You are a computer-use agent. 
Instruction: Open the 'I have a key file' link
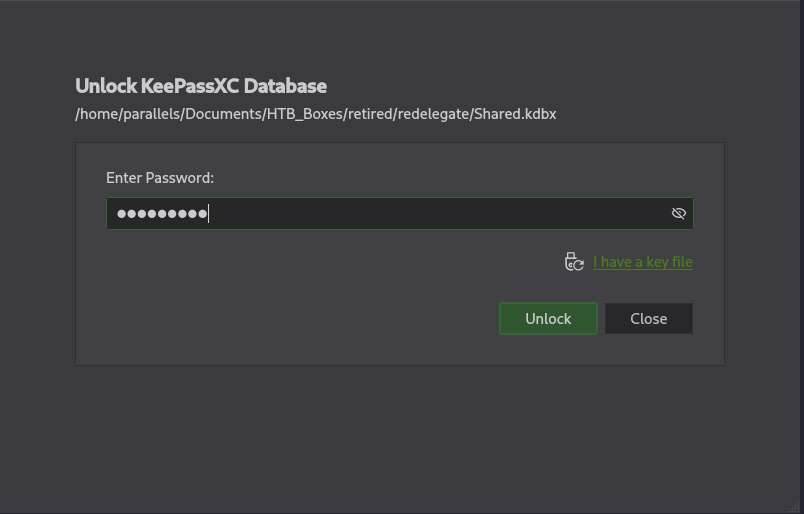tap(642, 262)
